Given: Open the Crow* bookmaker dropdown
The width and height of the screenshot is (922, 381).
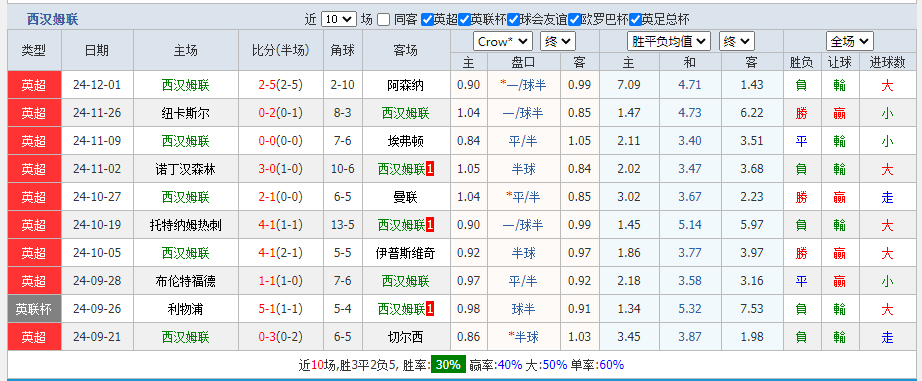Looking at the screenshot, I should coord(503,42).
